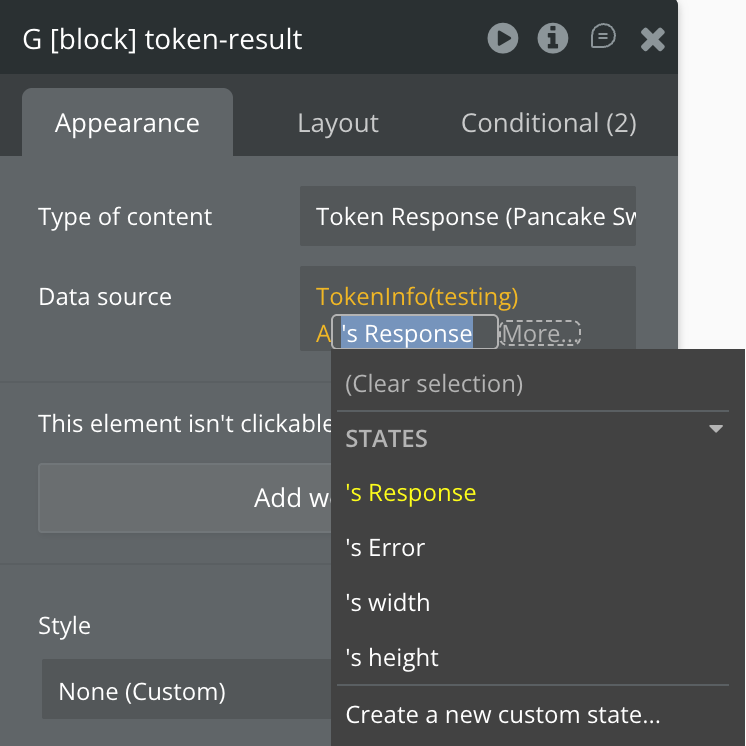Click the play icon in the editor header

(503, 39)
